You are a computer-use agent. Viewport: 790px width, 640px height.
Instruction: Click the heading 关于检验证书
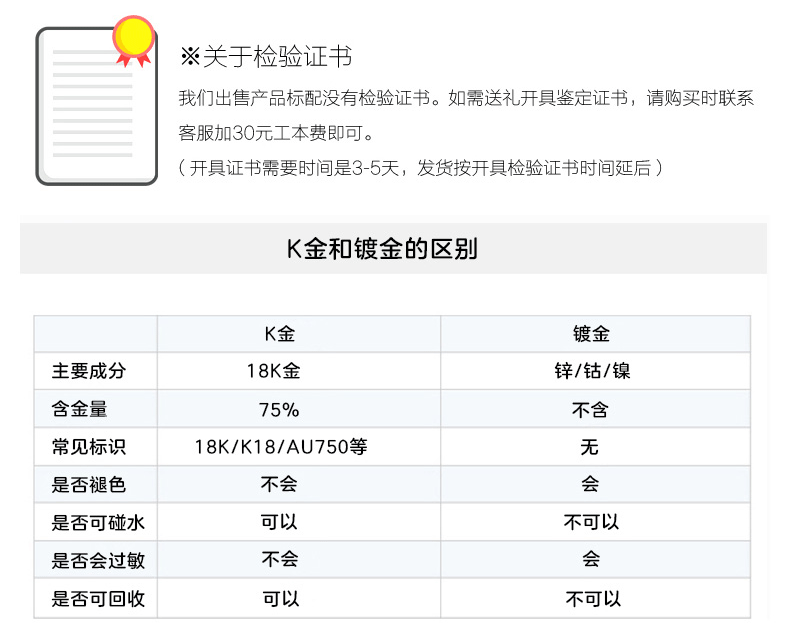(266, 56)
